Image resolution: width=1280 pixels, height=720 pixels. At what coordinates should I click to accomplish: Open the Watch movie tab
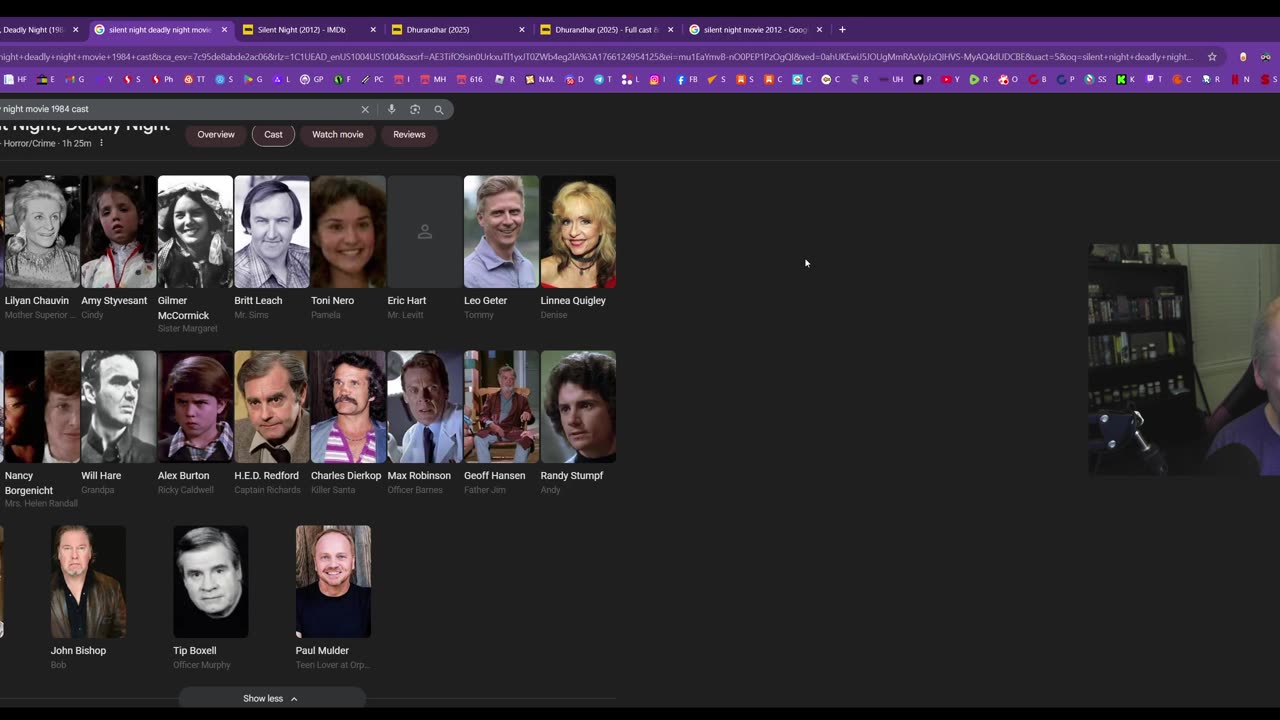[338, 134]
